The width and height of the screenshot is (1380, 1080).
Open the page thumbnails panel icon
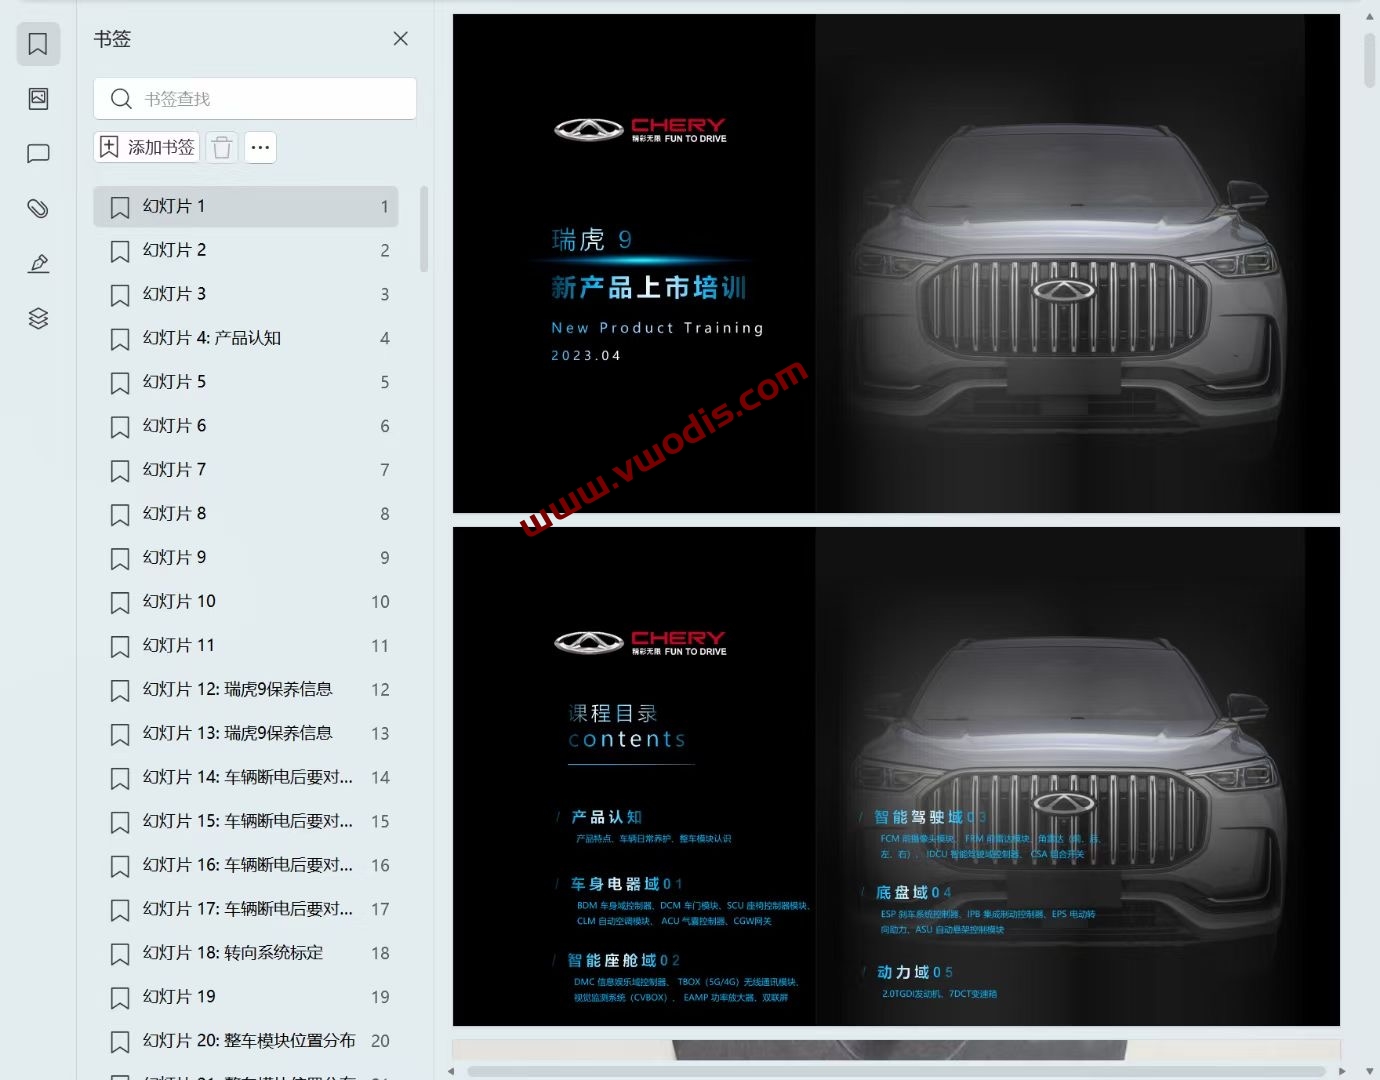pos(38,99)
